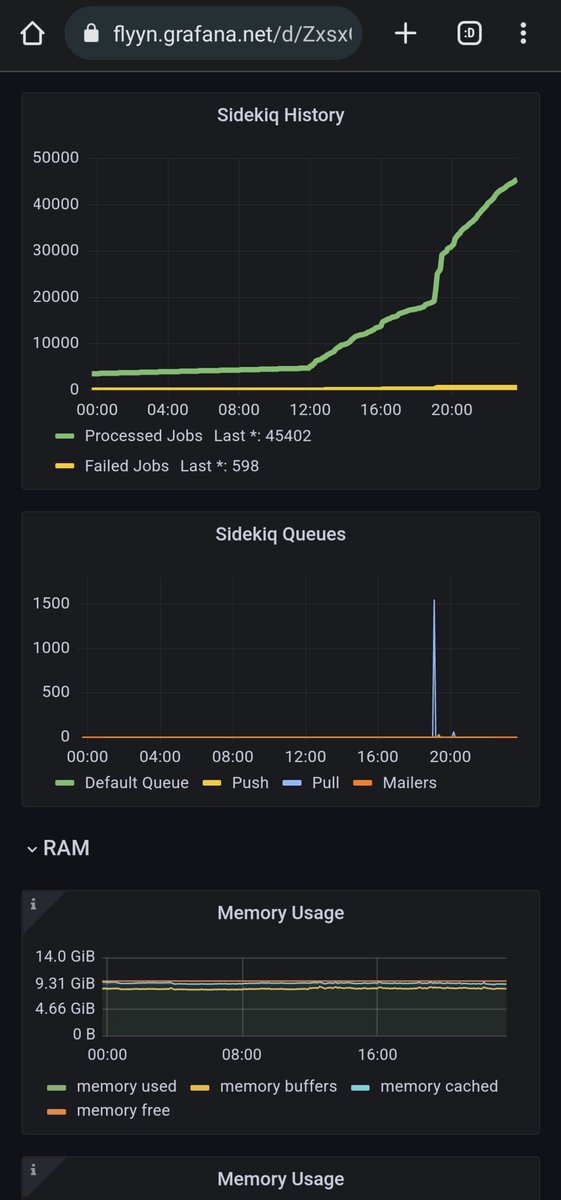Click the yellow Failed Jobs color swatch
The image size is (561, 1200).
pos(65,466)
